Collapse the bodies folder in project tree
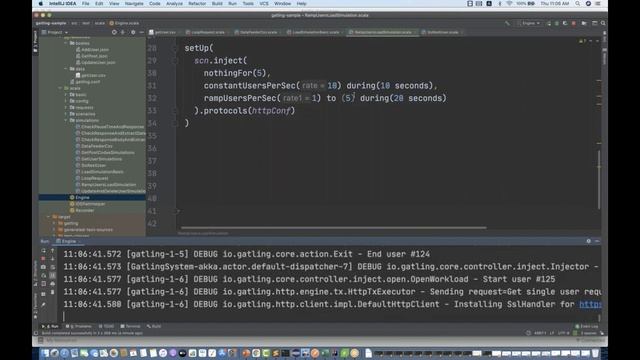This screenshot has width=640, height=360. 66,43
